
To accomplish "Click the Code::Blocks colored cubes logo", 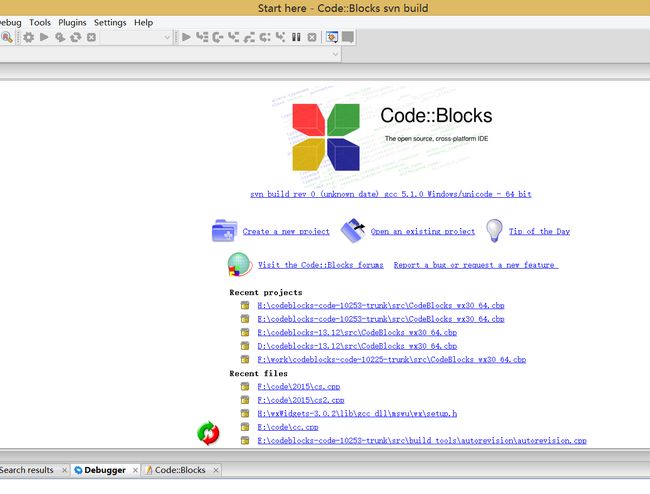I will [x=326, y=137].
